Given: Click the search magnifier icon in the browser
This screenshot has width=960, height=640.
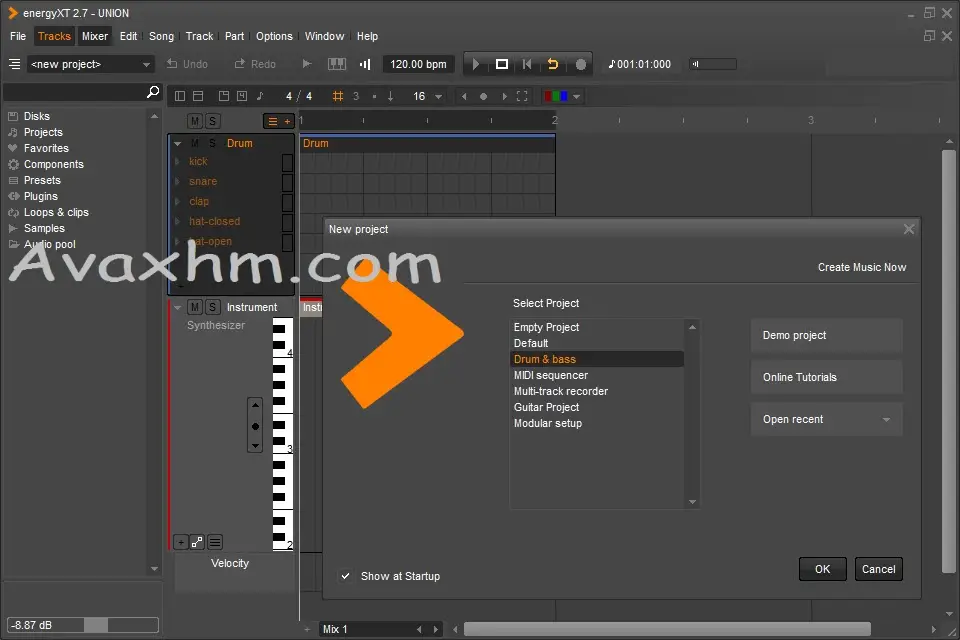Looking at the screenshot, I should [153, 92].
